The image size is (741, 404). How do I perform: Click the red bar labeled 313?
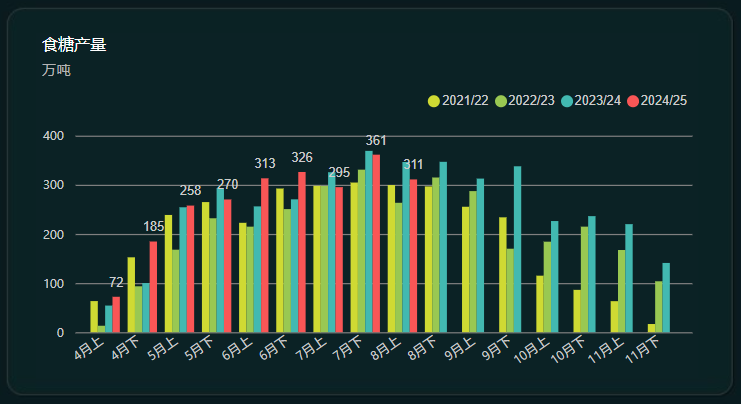265,256
